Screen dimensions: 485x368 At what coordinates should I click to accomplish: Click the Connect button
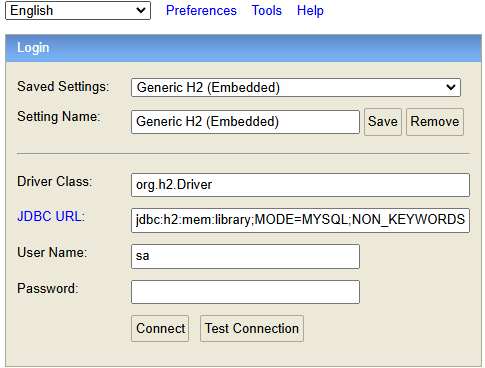[x=160, y=329]
